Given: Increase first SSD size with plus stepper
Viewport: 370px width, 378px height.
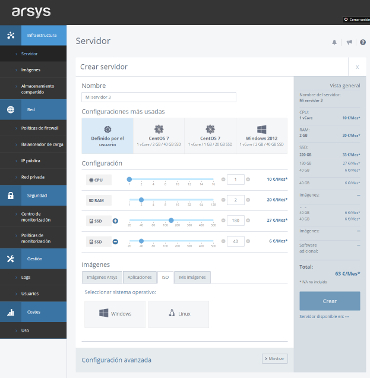Looking at the screenshot, I should click(x=248, y=220).
